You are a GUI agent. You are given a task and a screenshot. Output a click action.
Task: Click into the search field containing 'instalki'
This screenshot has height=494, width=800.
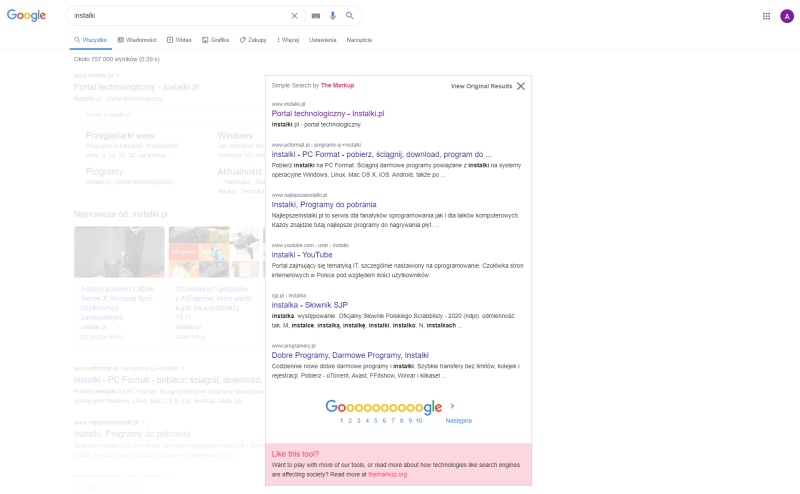179,16
